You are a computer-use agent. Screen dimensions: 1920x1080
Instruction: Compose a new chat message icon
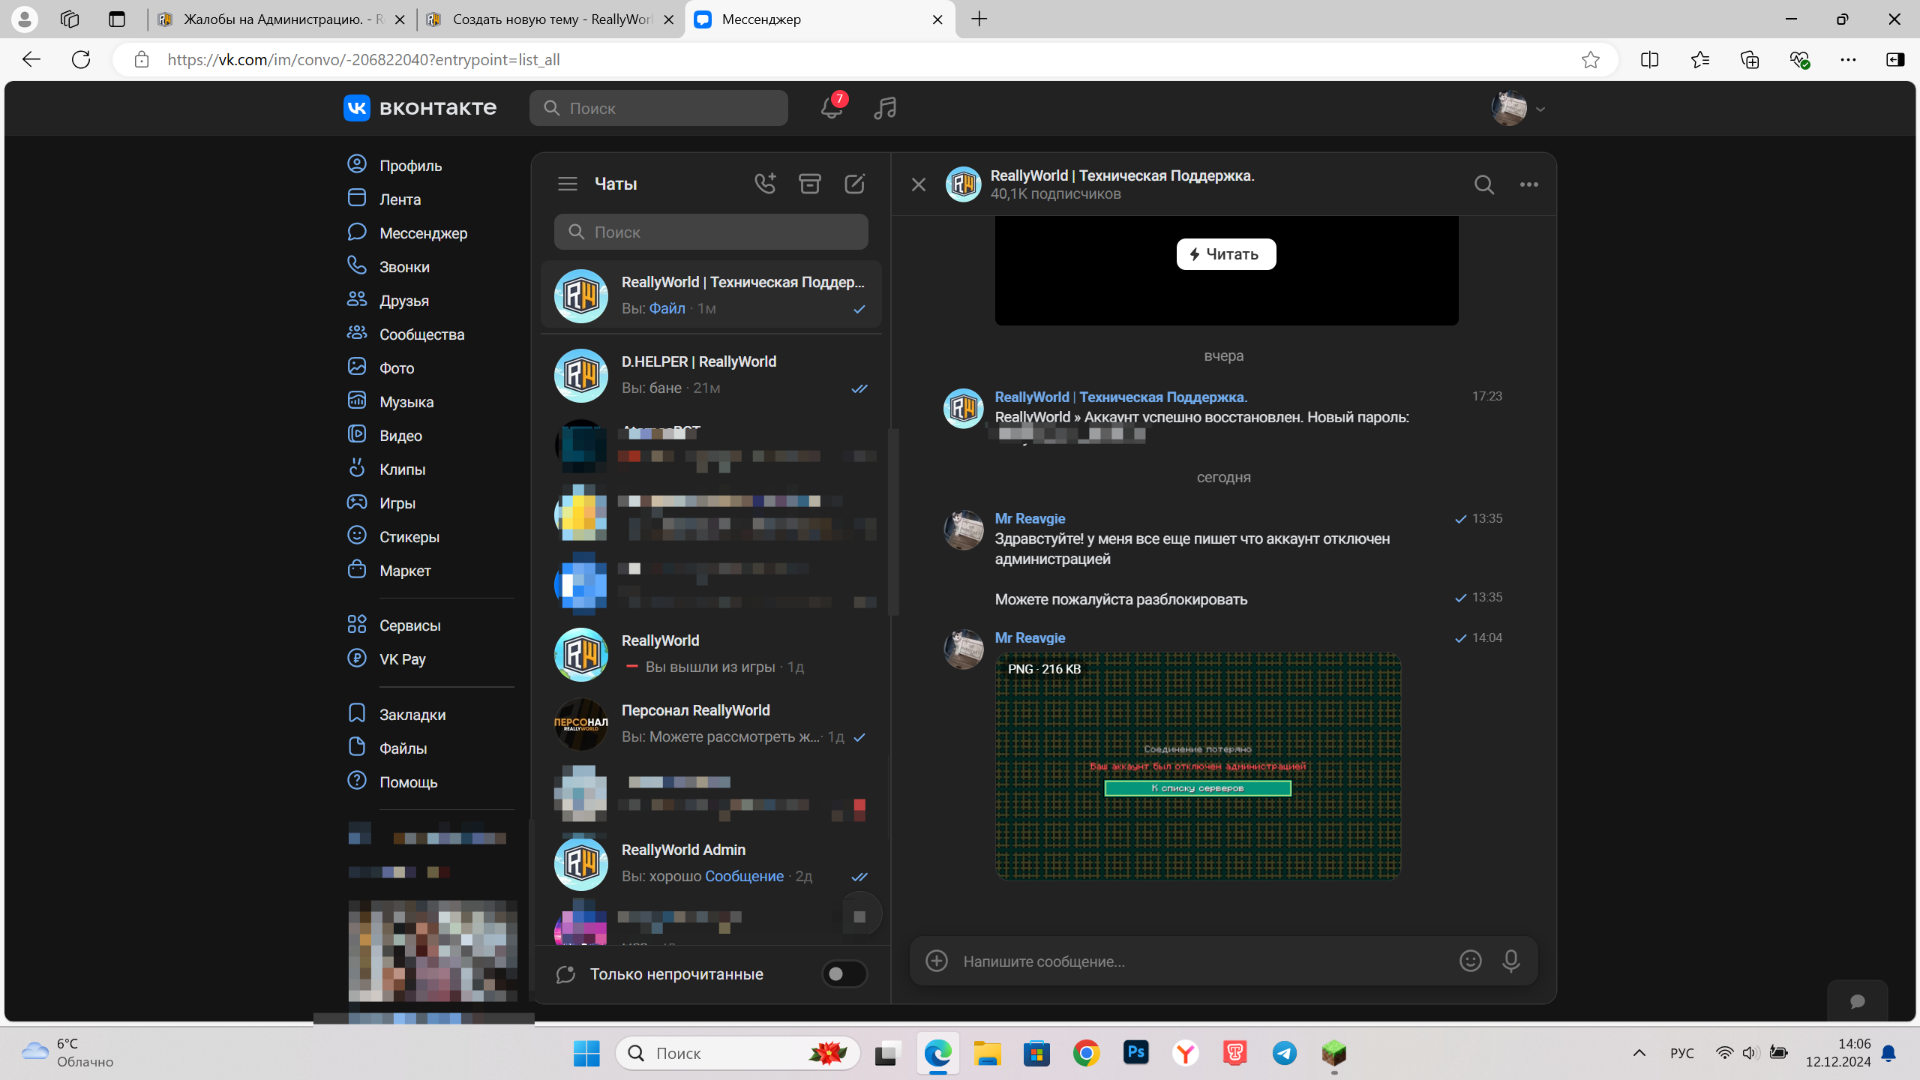click(x=855, y=184)
